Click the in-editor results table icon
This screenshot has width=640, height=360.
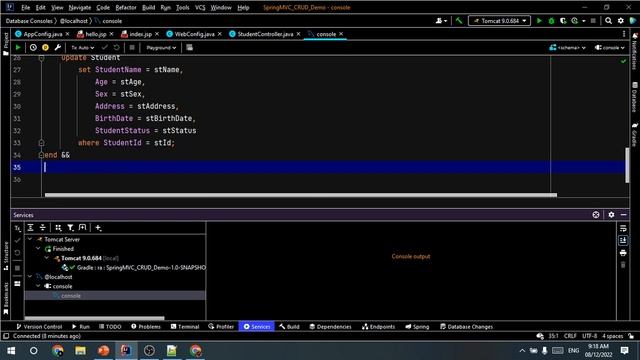pos(189,48)
